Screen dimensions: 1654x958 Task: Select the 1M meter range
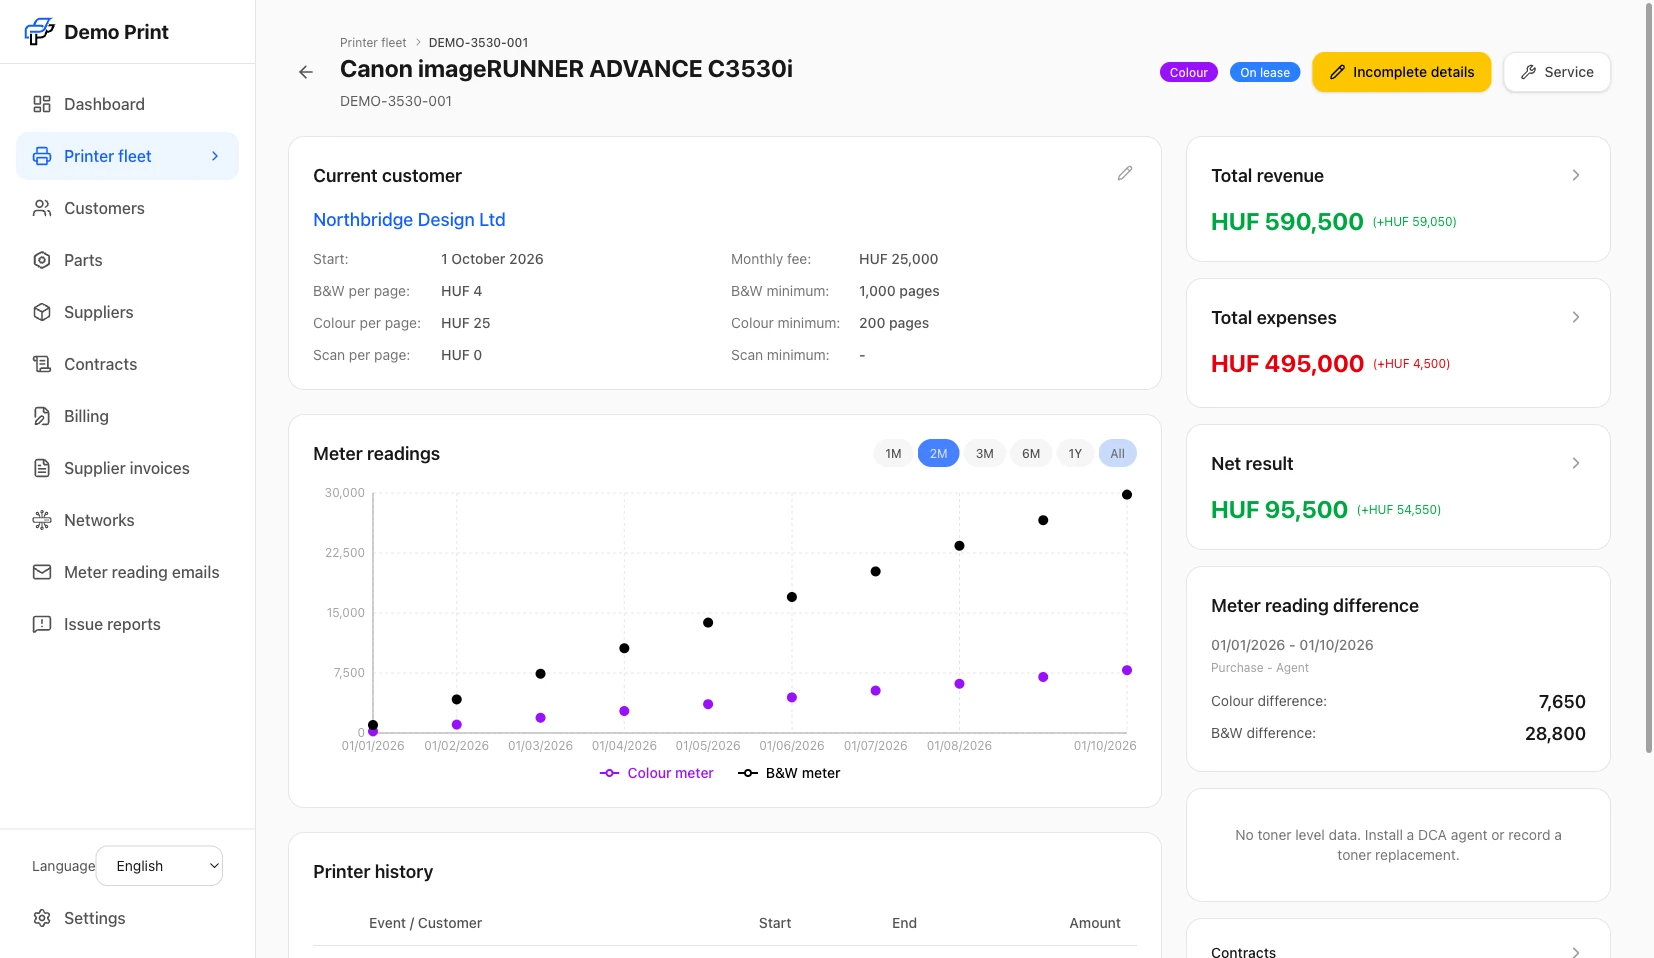(x=893, y=454)
